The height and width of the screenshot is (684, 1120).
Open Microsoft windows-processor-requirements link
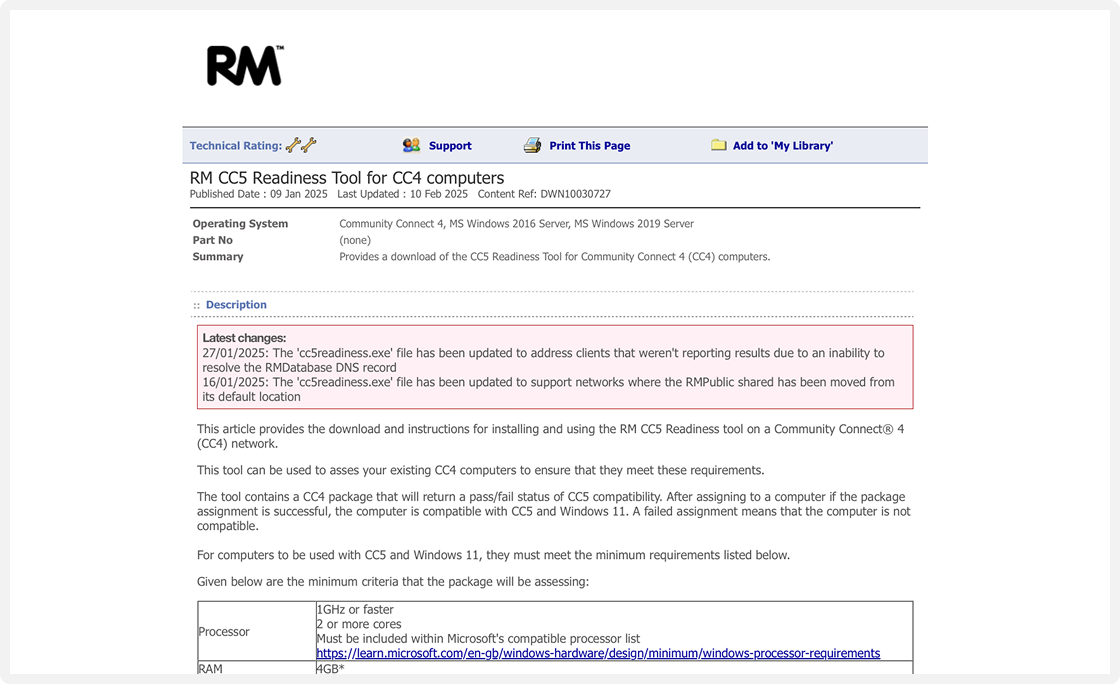point(598,653)
